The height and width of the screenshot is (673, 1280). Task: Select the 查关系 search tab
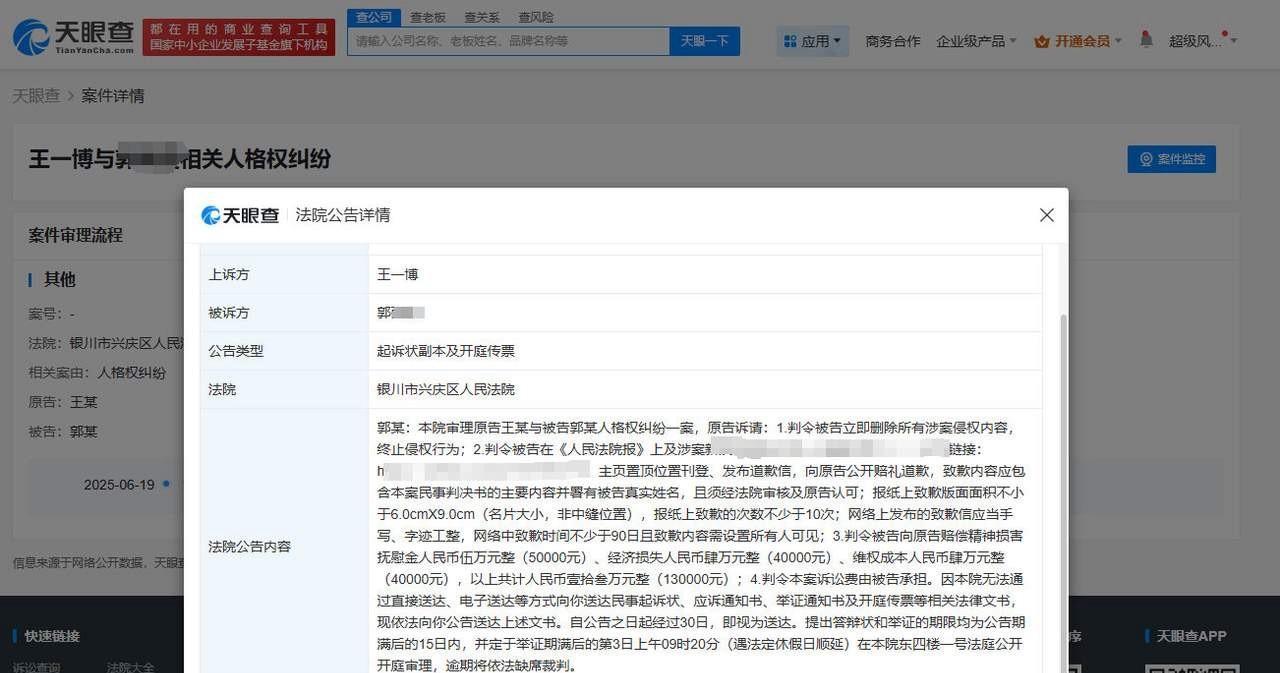[x=482, y=17]
